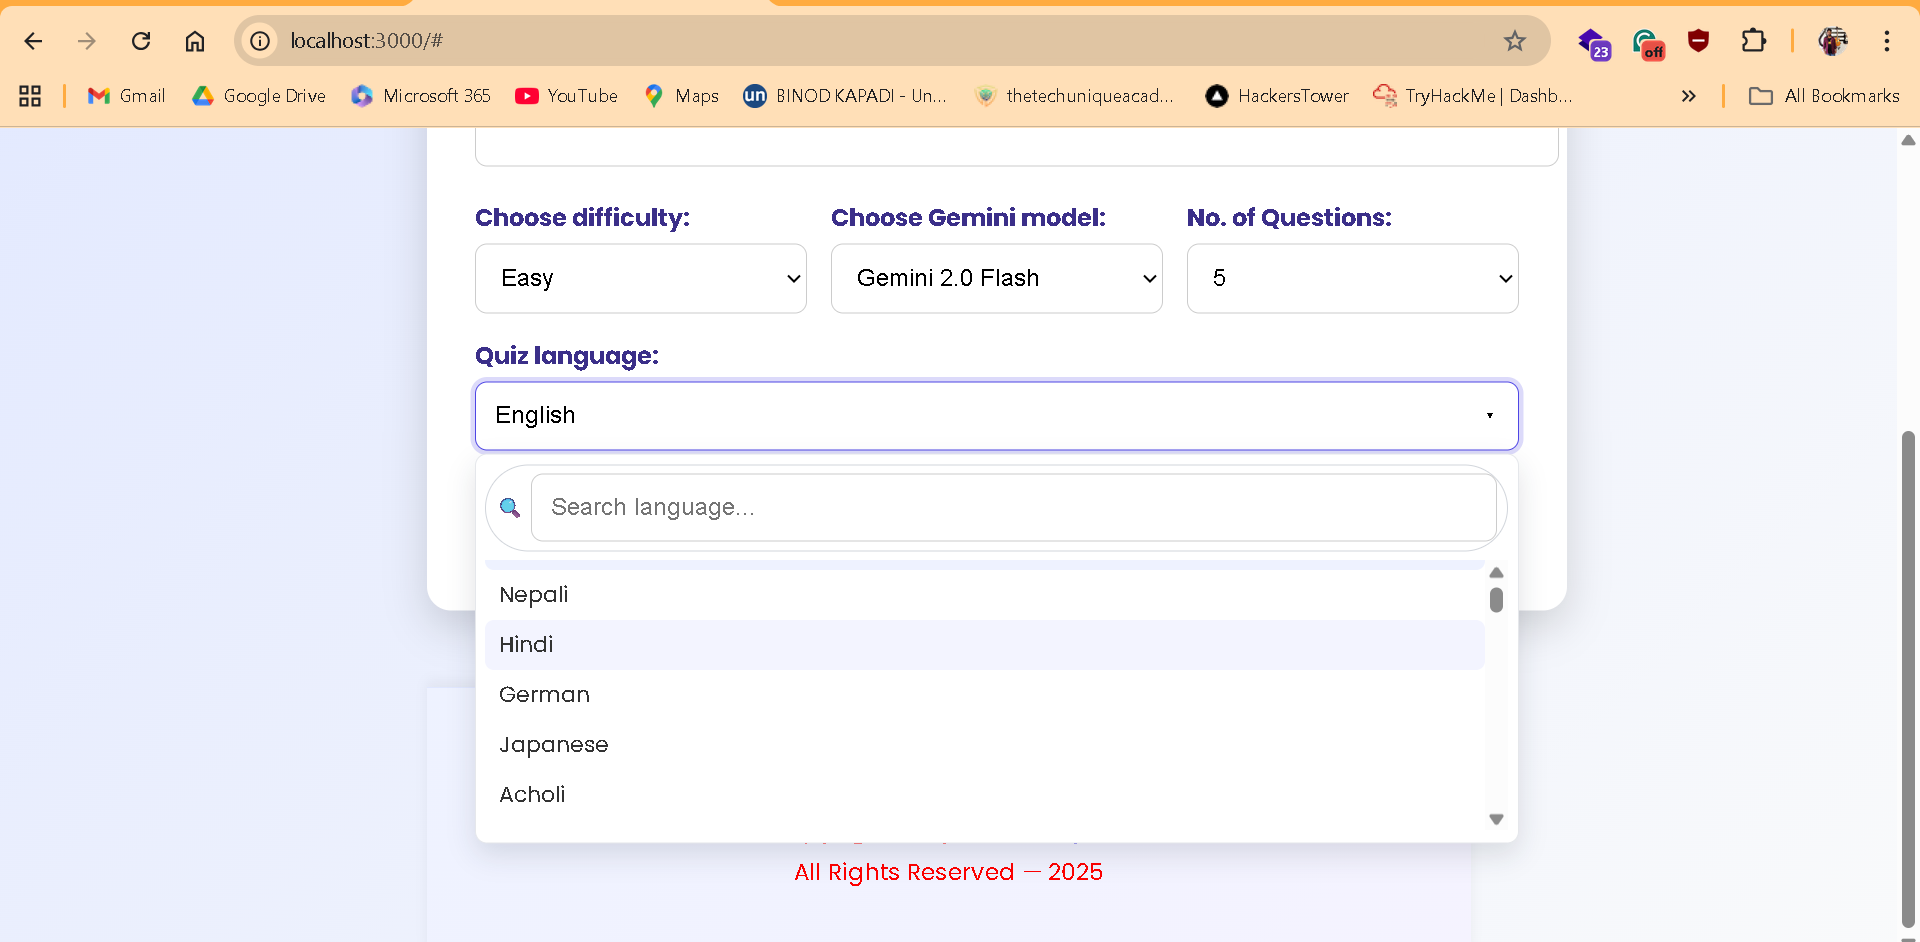The width and height of the screenshot is (1920, 942).
Task: View site information icon in the address bar
Action: (x=259, y=41)
